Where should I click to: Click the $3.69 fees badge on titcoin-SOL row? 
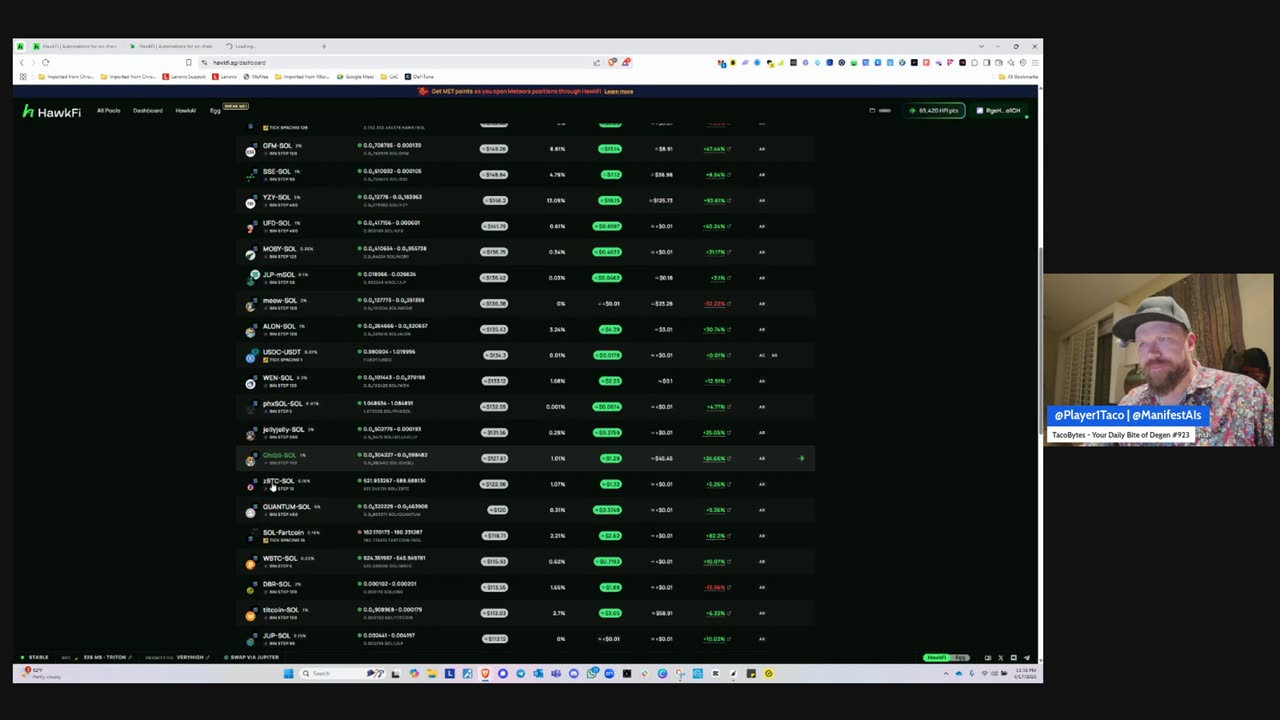pyautogui.click(x=610, y=613)
